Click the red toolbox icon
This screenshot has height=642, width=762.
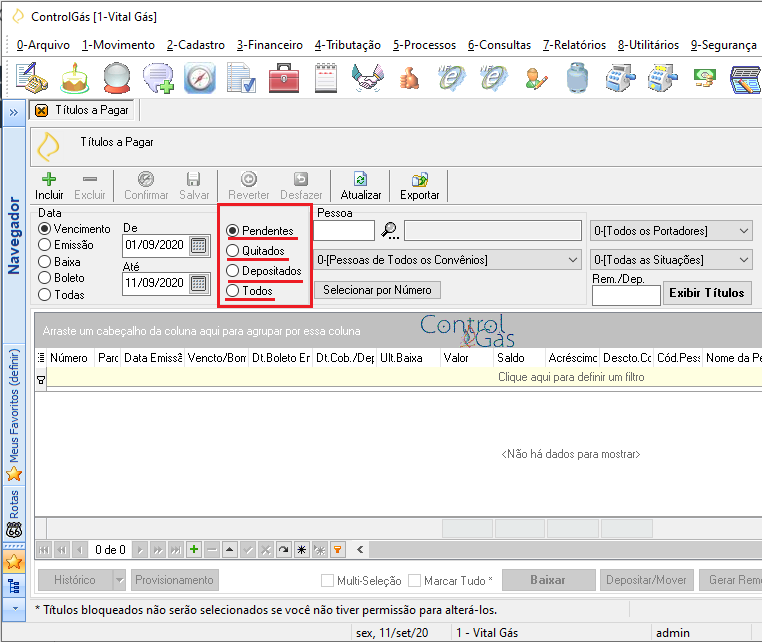[x=284, y=78]
